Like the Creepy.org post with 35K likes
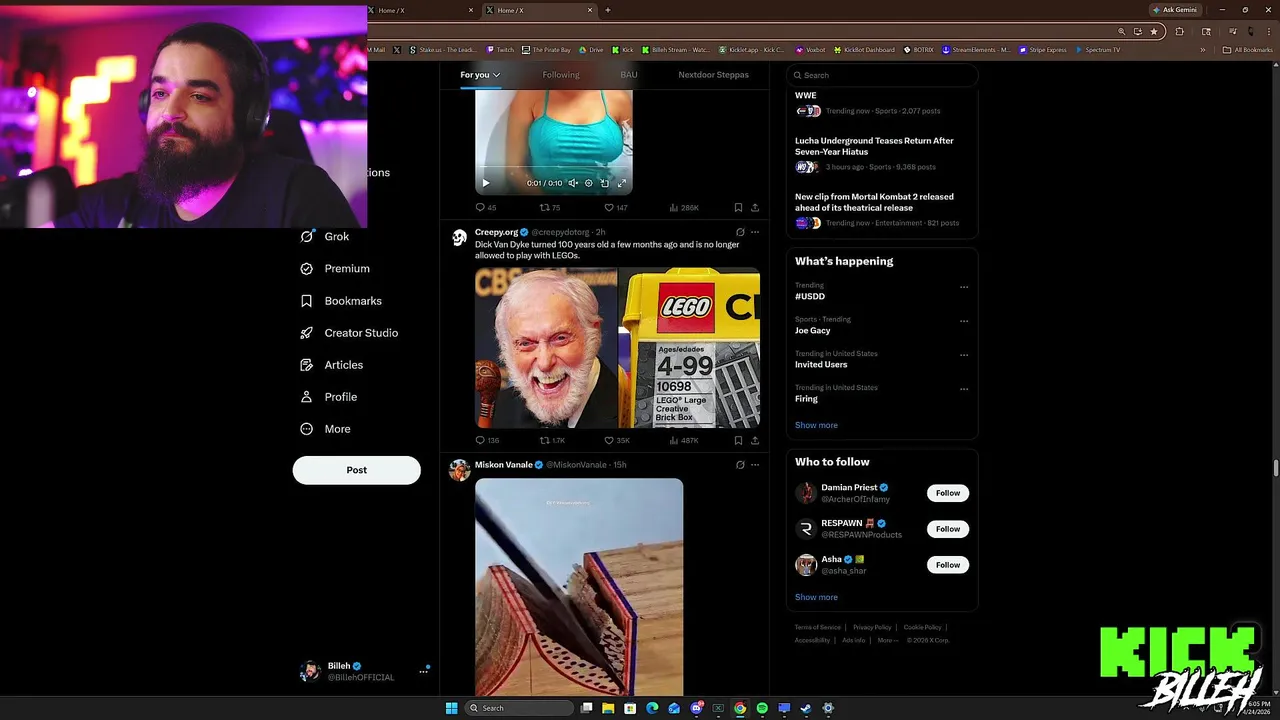Viewport: 1280px width, 720px height. 617,440
